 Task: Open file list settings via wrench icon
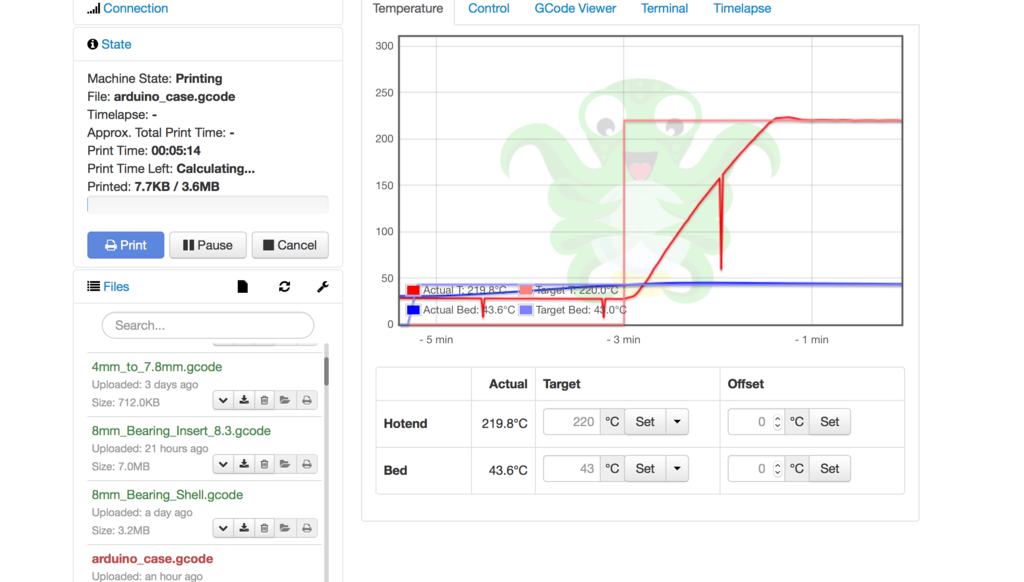[x=322, y=286]
